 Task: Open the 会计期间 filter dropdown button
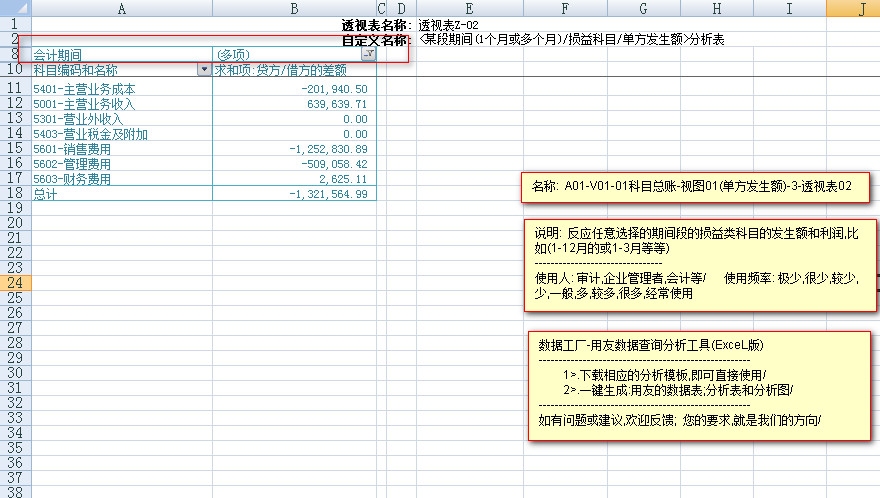(368, 54)
